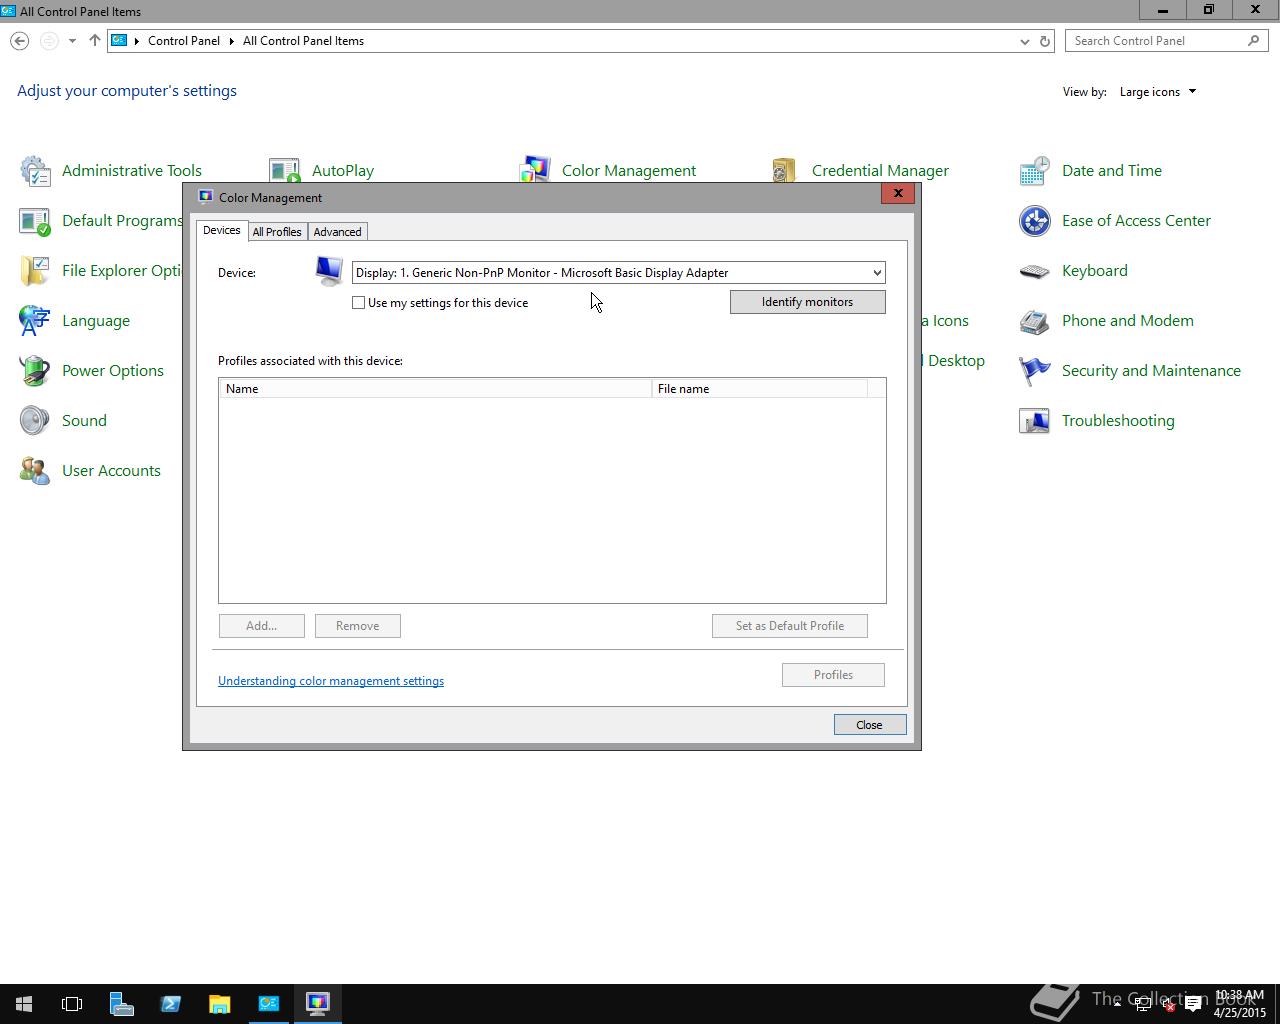Open the Phone and Modem icon

(x=1035, y=321)
